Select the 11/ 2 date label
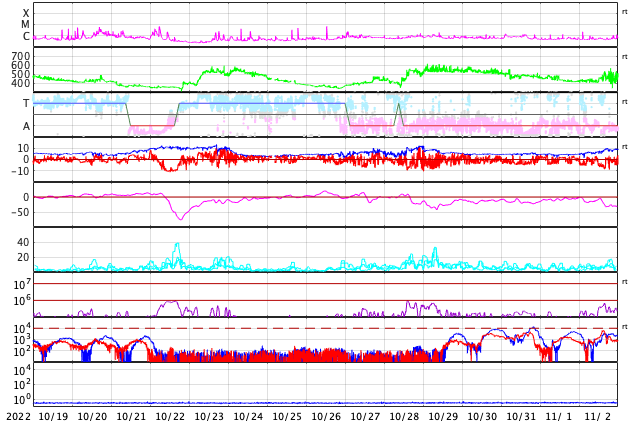The height and width of the screenshot is (424, 634). pyautogui.click(x=599, y=417)
